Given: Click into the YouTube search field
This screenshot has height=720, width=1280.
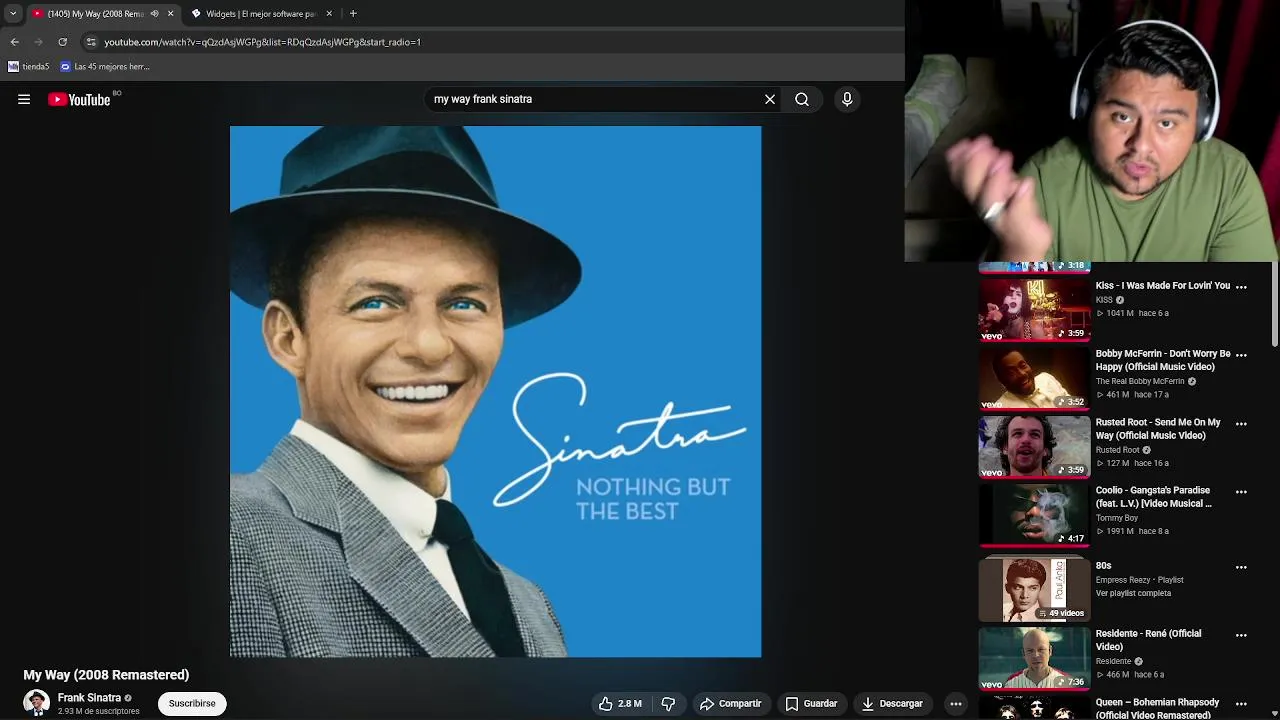Looking at the screenshot, I should point(595,99).
